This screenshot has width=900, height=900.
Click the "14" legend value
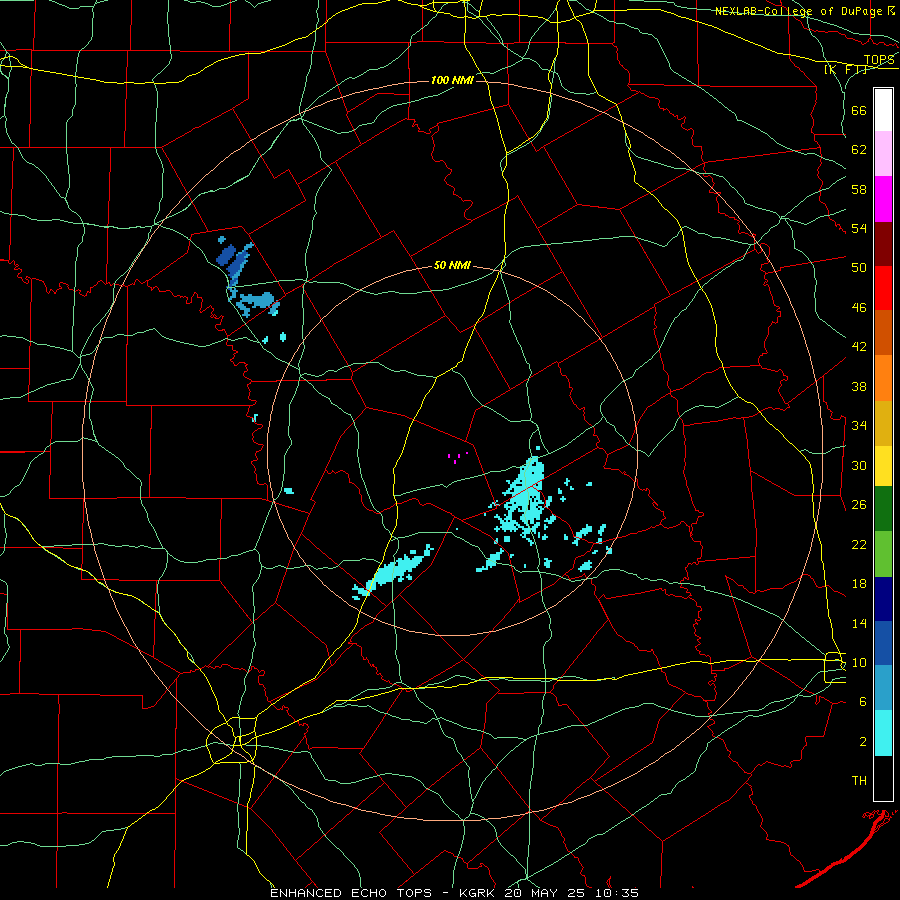[x=859, y=623]
